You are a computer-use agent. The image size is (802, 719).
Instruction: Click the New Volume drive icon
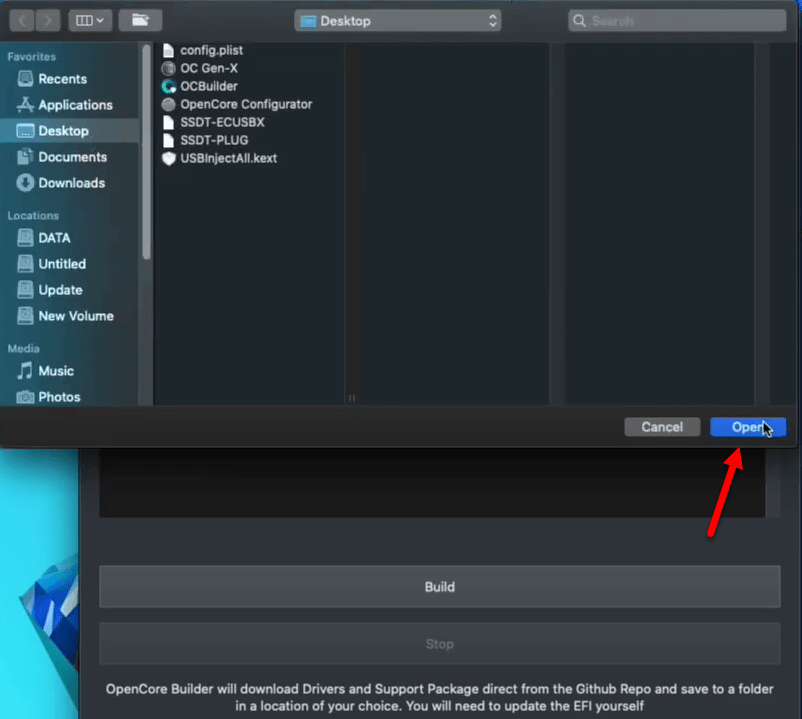(x=25, y=316)
